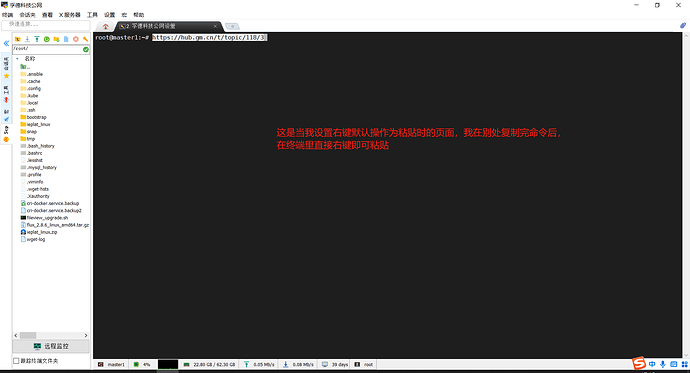The image size is (690, 373).
Task: Select the .kube folder
Action: pyautogui.click(x=29, y=95)
